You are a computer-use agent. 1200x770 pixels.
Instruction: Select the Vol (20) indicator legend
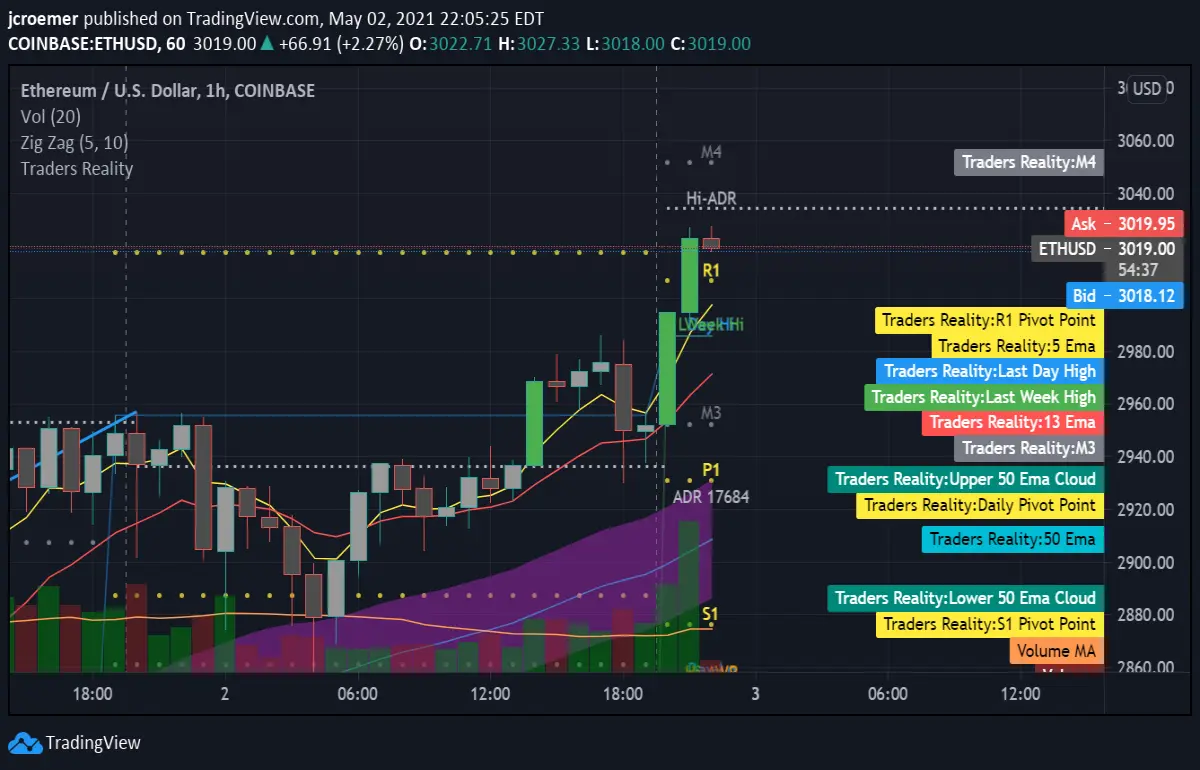point(51,117)
